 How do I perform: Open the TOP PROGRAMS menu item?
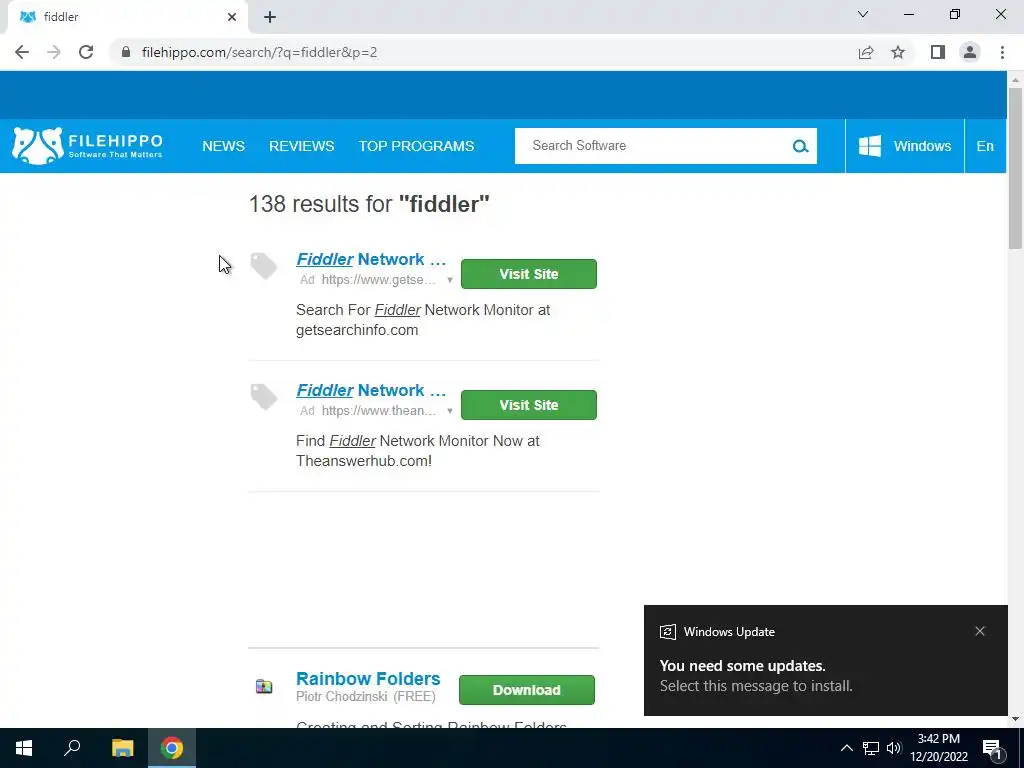coord(416,146)
